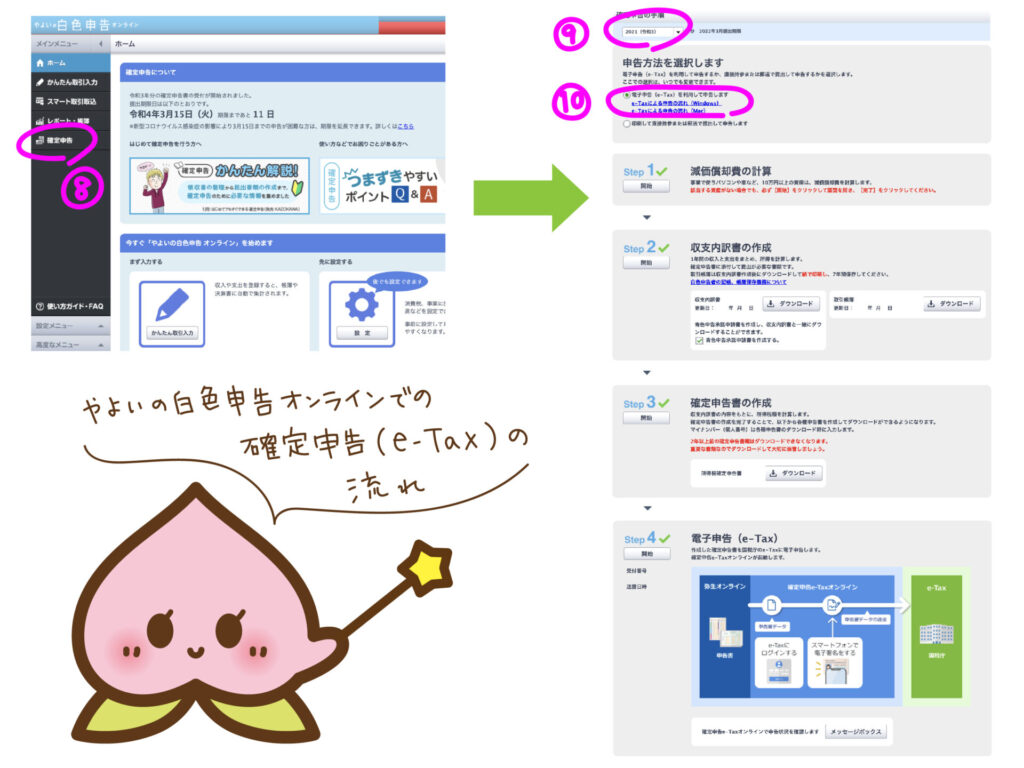Click the Step 1 開始 button
Image resolution: width=1024 pixels, height=768 pixels.
646,186
